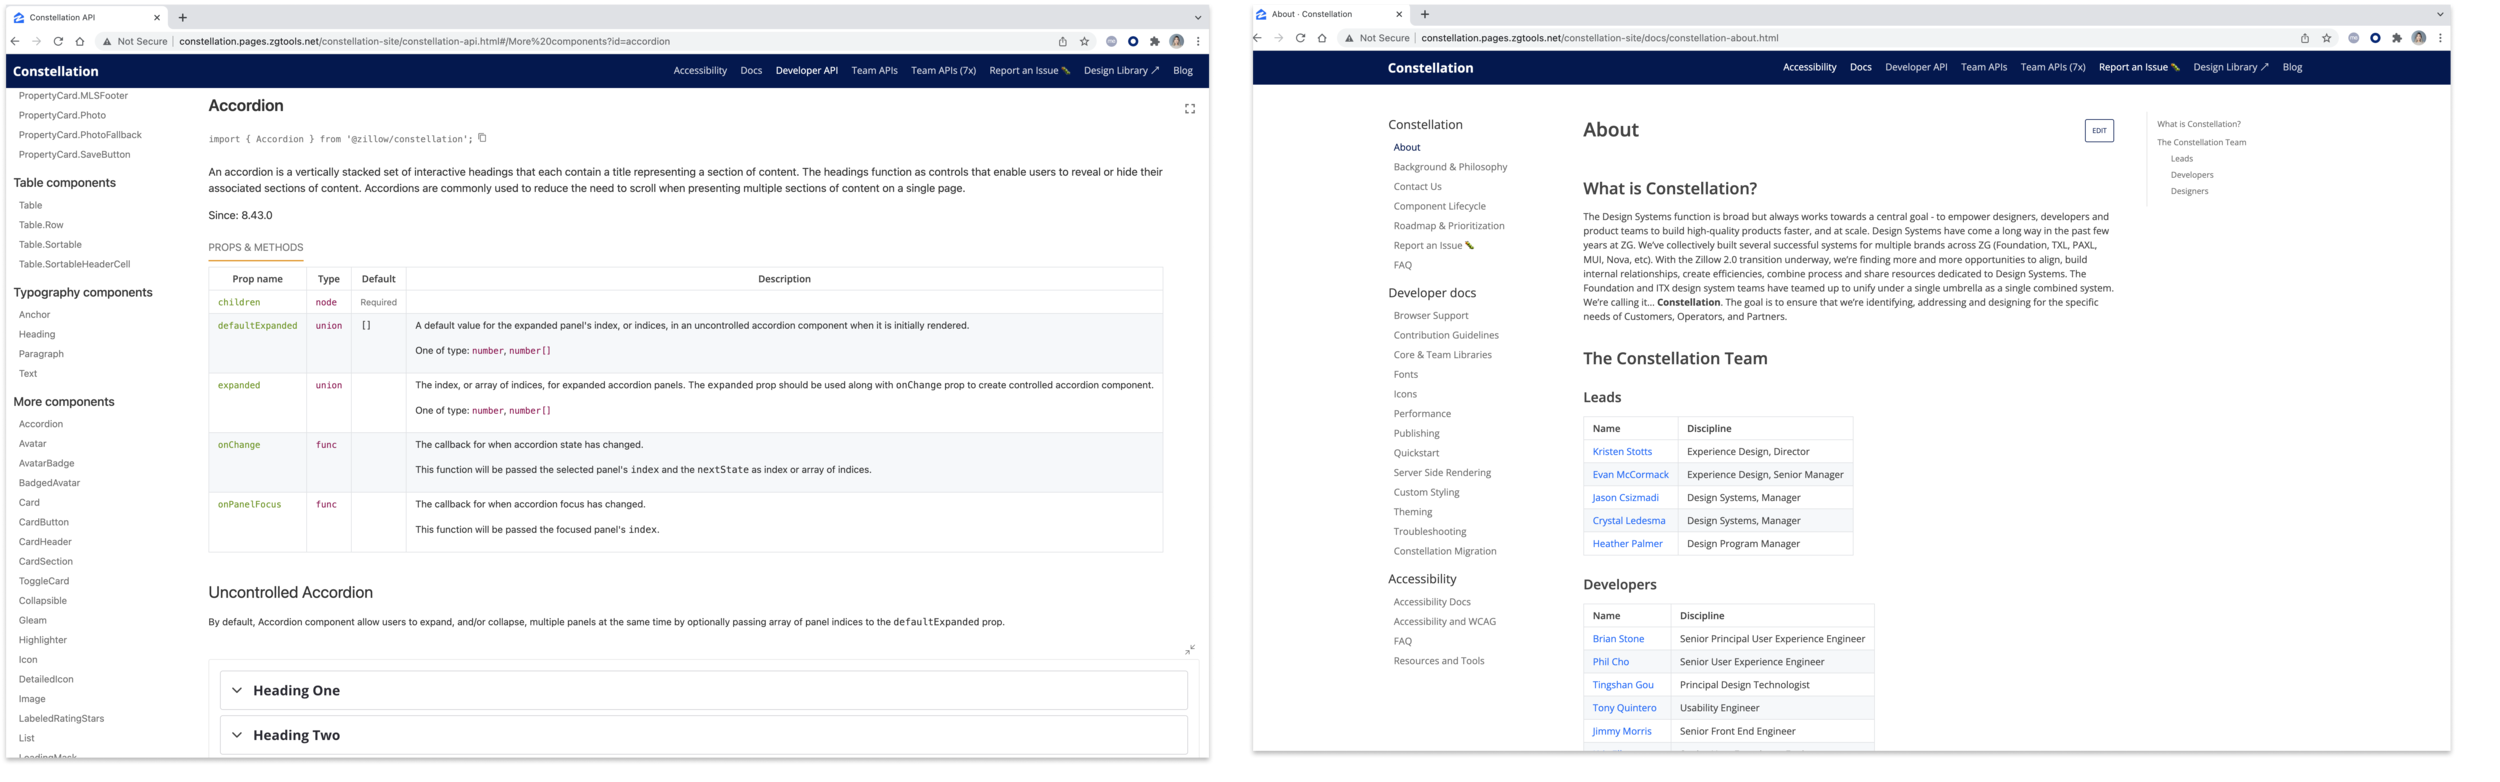This screenshot has height=782, width=2500.
Task: Open Design Library in the About window nav
Action: 2231,68
